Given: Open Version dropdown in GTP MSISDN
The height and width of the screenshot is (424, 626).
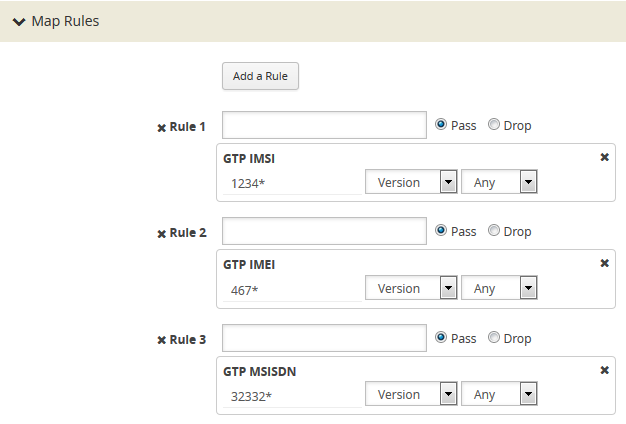Looking at the screenshot, I should tap(411, 395).
